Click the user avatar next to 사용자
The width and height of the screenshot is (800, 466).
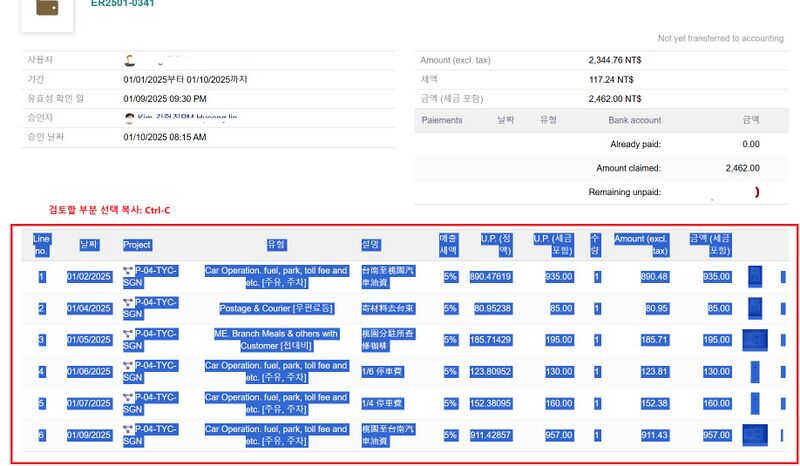point(129,60)
